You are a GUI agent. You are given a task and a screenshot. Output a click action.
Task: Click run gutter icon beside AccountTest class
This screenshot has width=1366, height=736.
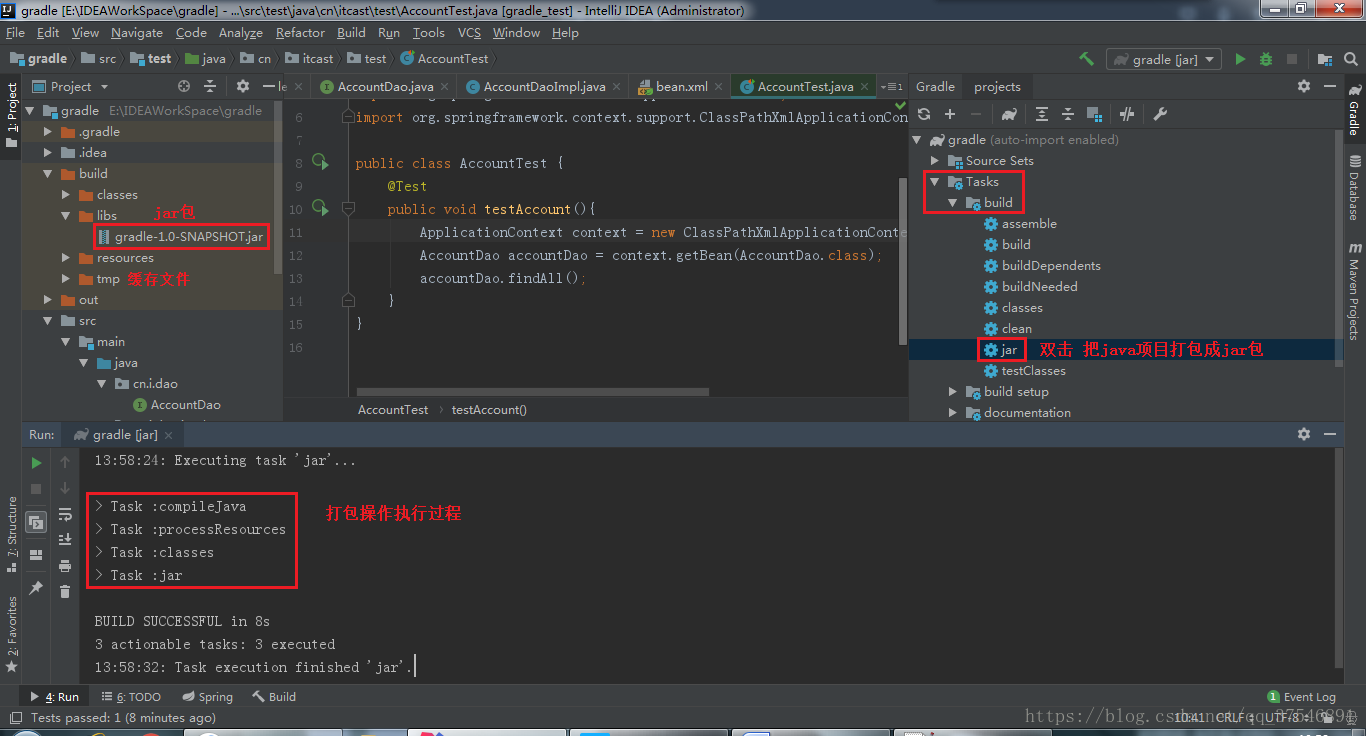click(x=320, y=161)
